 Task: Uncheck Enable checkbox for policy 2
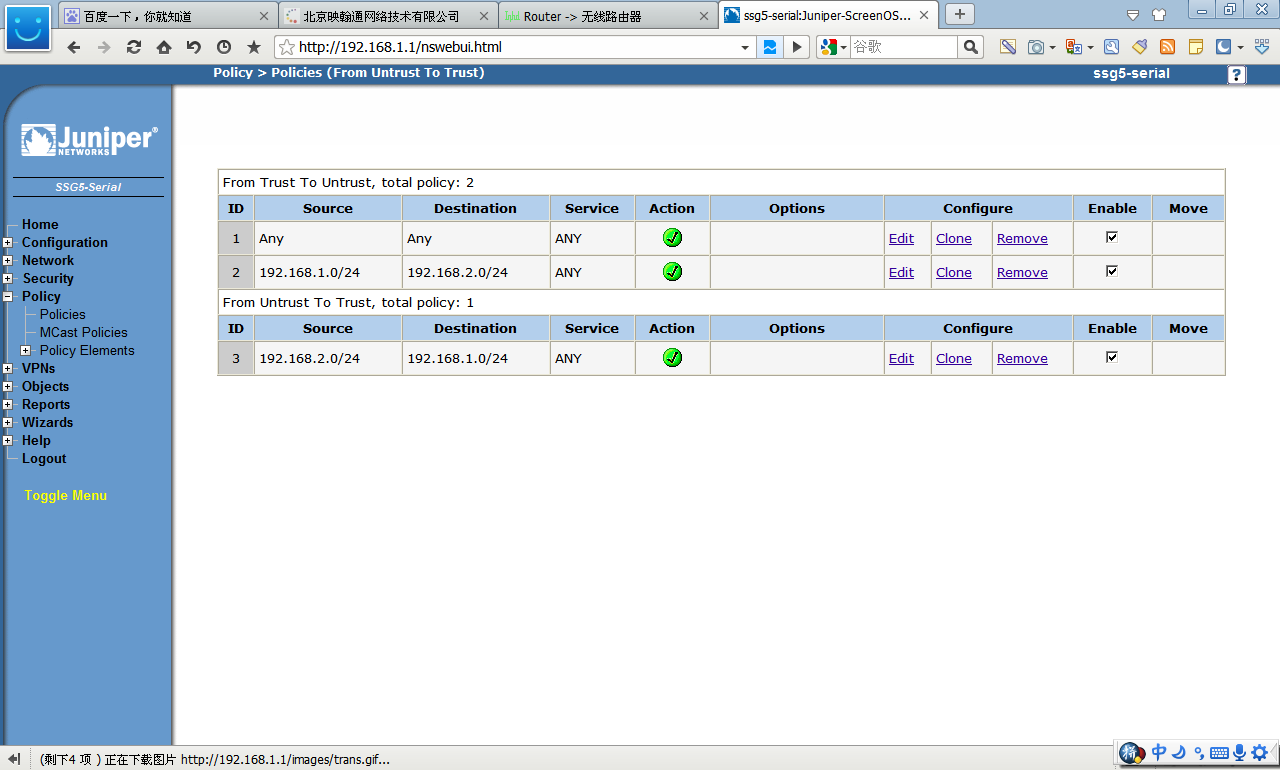(x=1112, y=271)
